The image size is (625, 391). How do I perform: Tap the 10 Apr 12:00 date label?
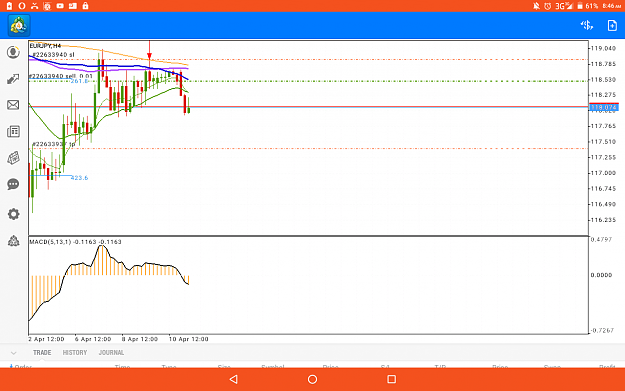click(x=189, y=339)
